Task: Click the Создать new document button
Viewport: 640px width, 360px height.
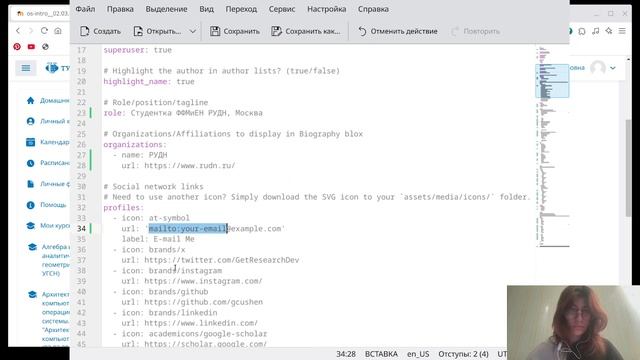Action: click(x=100, y=31)
